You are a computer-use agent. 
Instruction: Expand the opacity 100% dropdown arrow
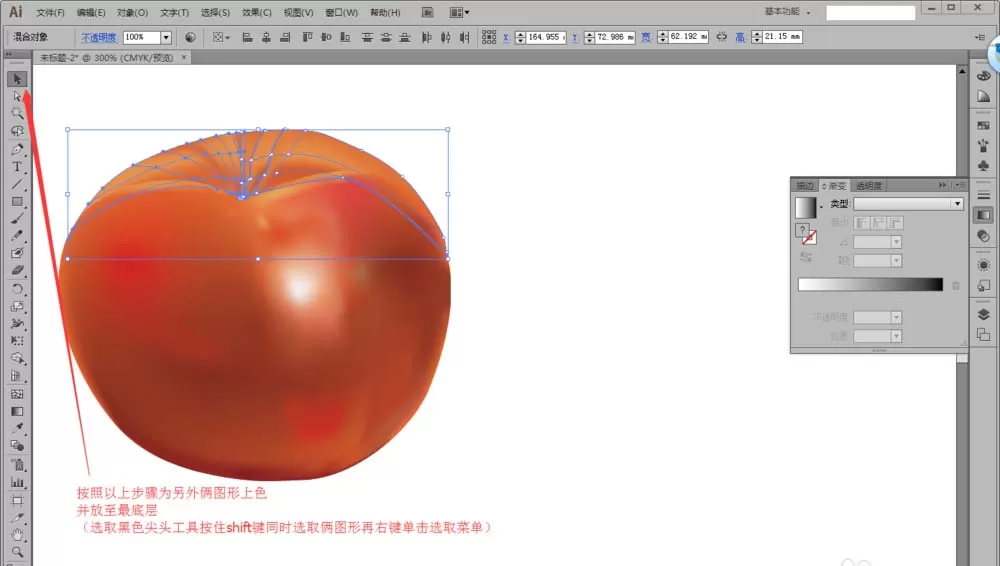[x=166, y=37]
